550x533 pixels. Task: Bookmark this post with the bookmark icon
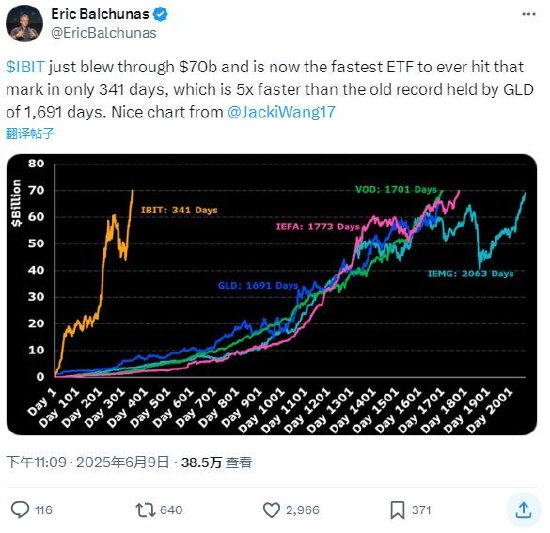(397, 510)
